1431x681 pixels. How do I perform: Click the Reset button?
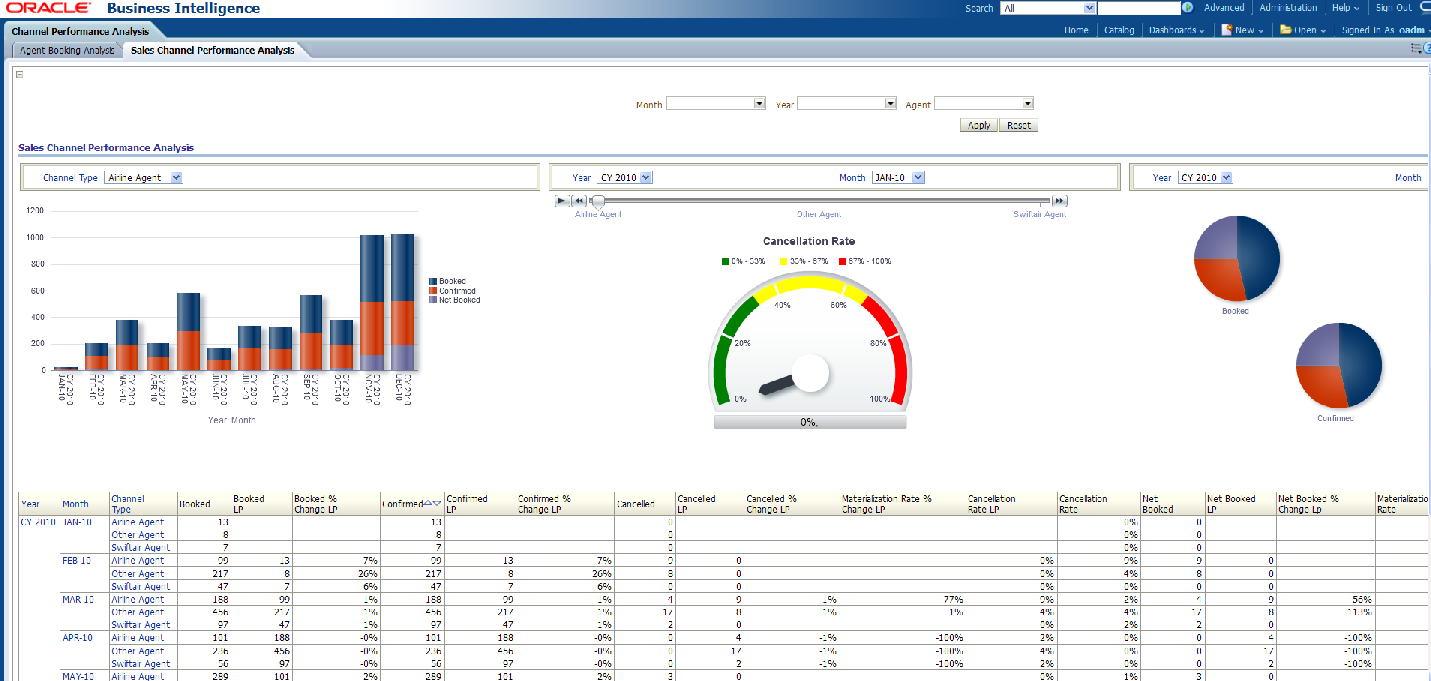click(x=1019, y=126)
